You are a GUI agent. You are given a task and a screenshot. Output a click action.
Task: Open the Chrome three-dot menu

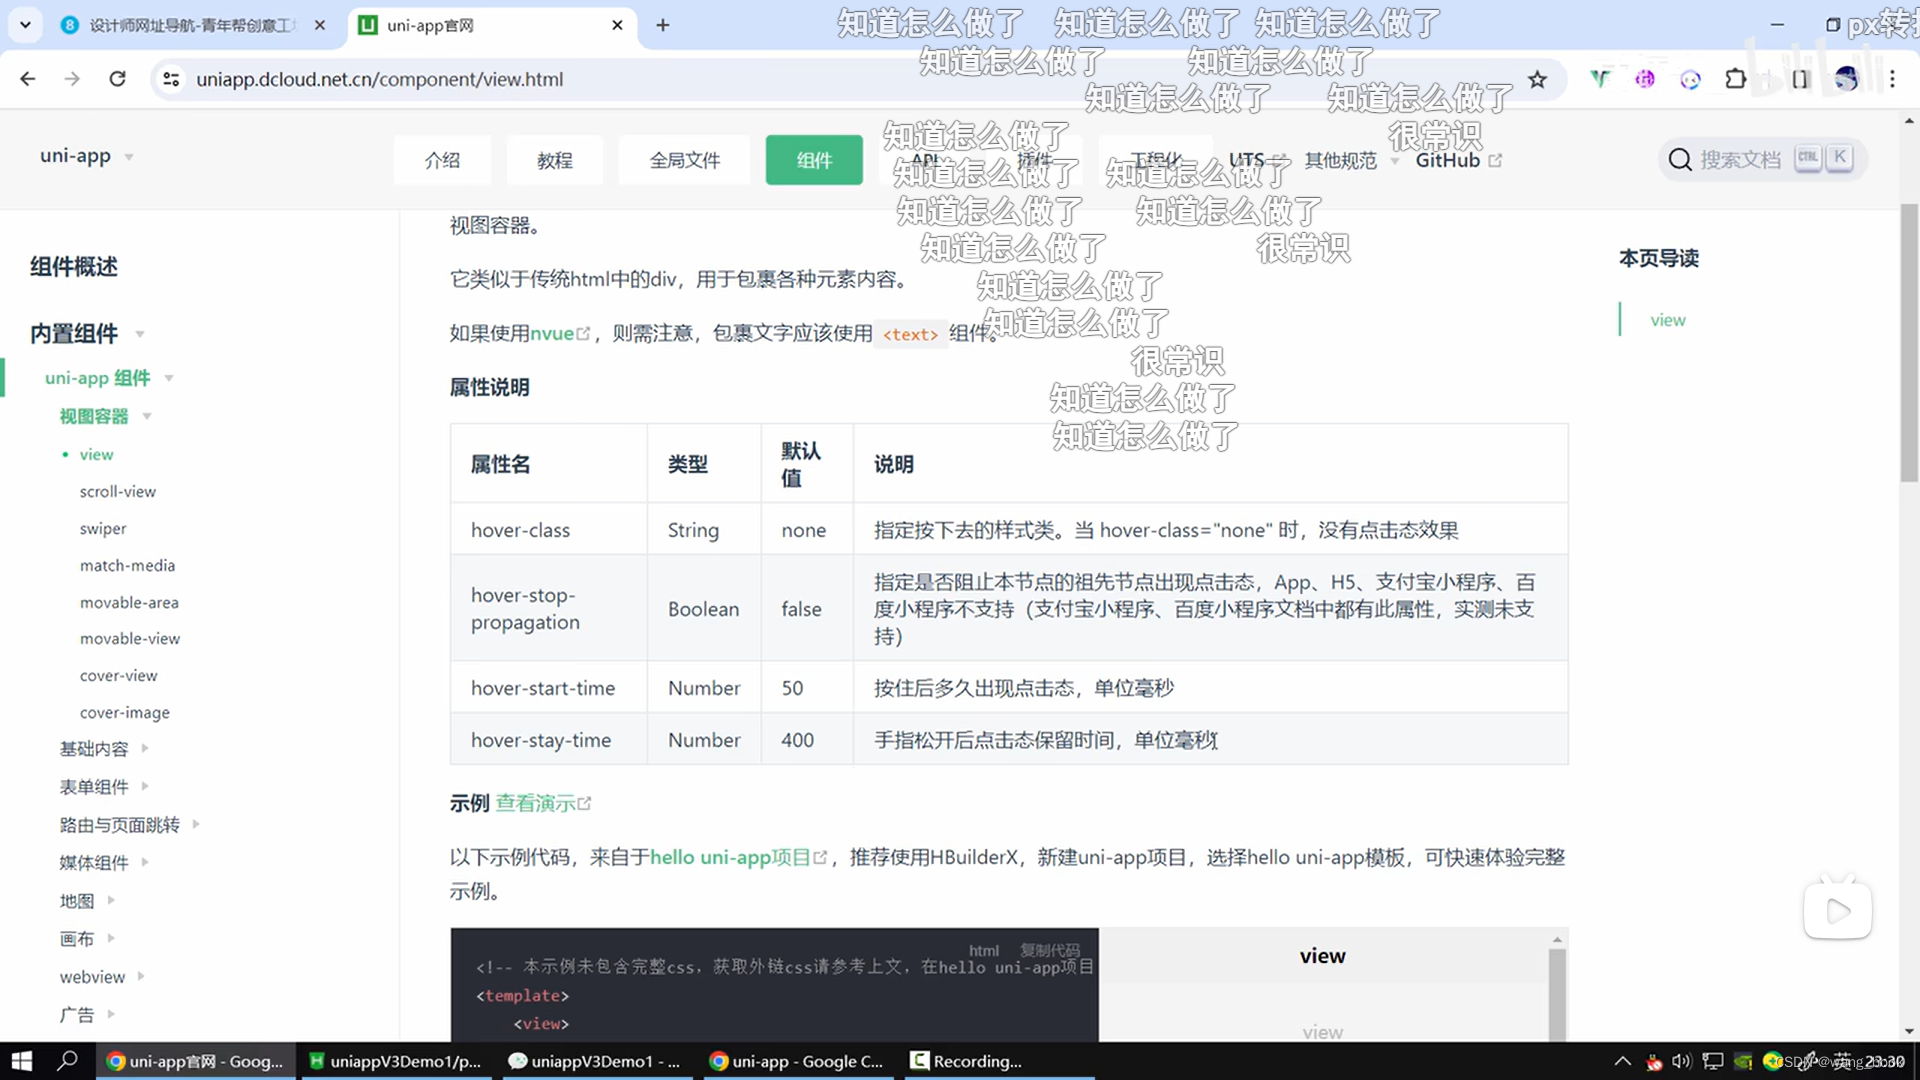click(x=1892, y=79)
